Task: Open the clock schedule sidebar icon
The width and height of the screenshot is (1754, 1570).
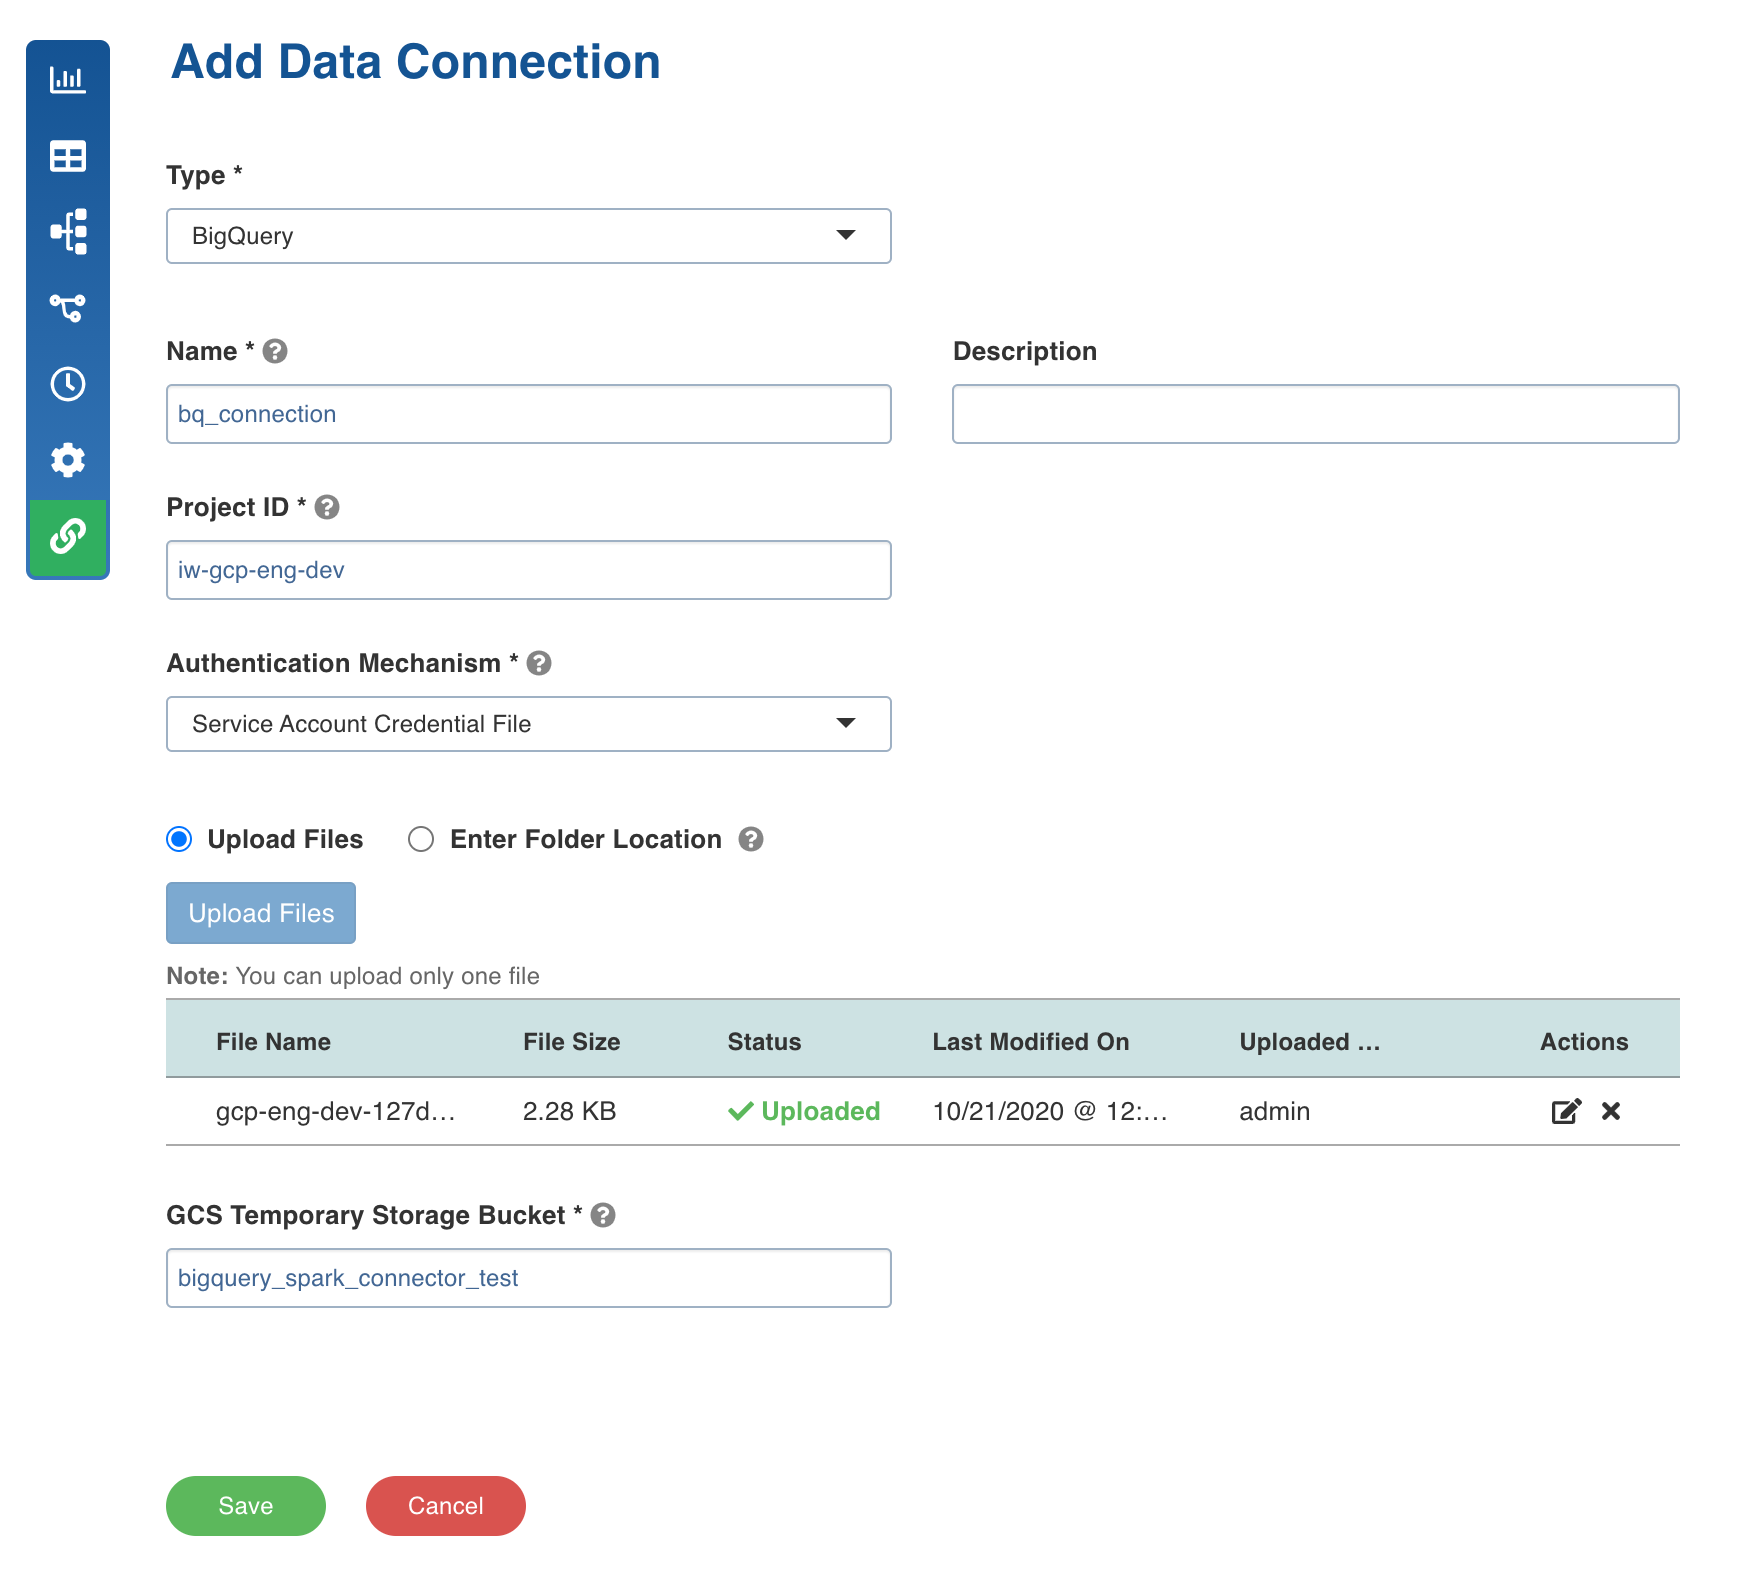Action: 68,384
